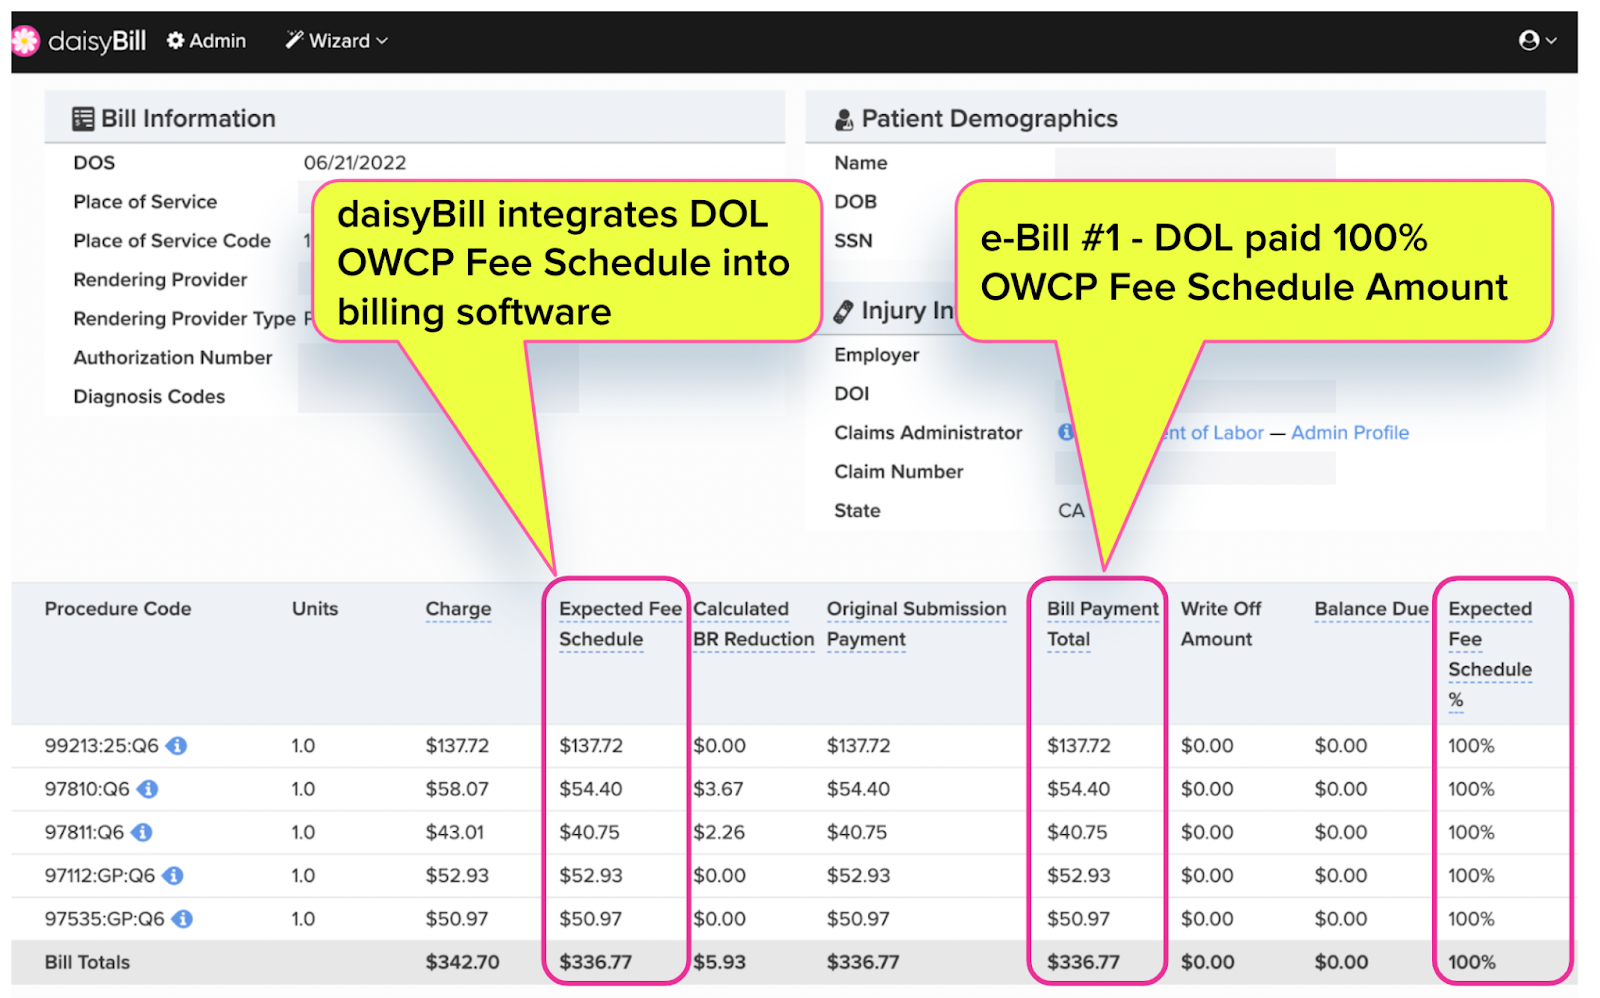Viewport: 1600px width, 998px height.
Task: Click the $58.07 charge for 97810:Q6
Action: (x=457, y=789)
